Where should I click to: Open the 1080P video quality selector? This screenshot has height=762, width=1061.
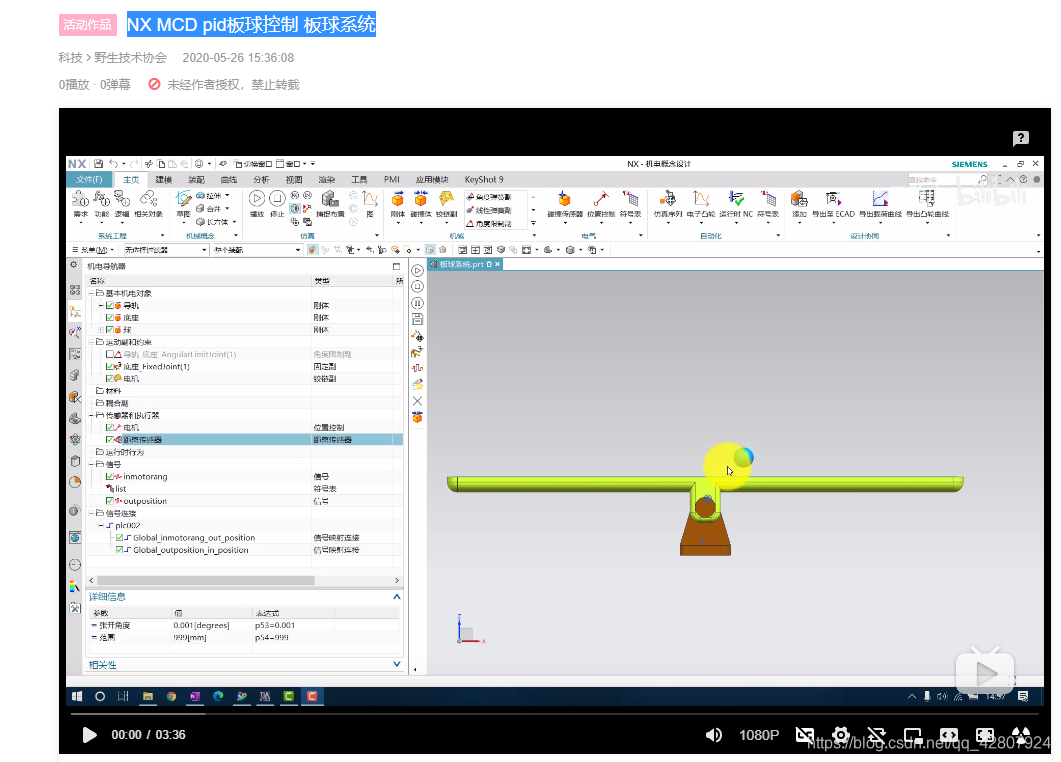[x=759, y=735]
